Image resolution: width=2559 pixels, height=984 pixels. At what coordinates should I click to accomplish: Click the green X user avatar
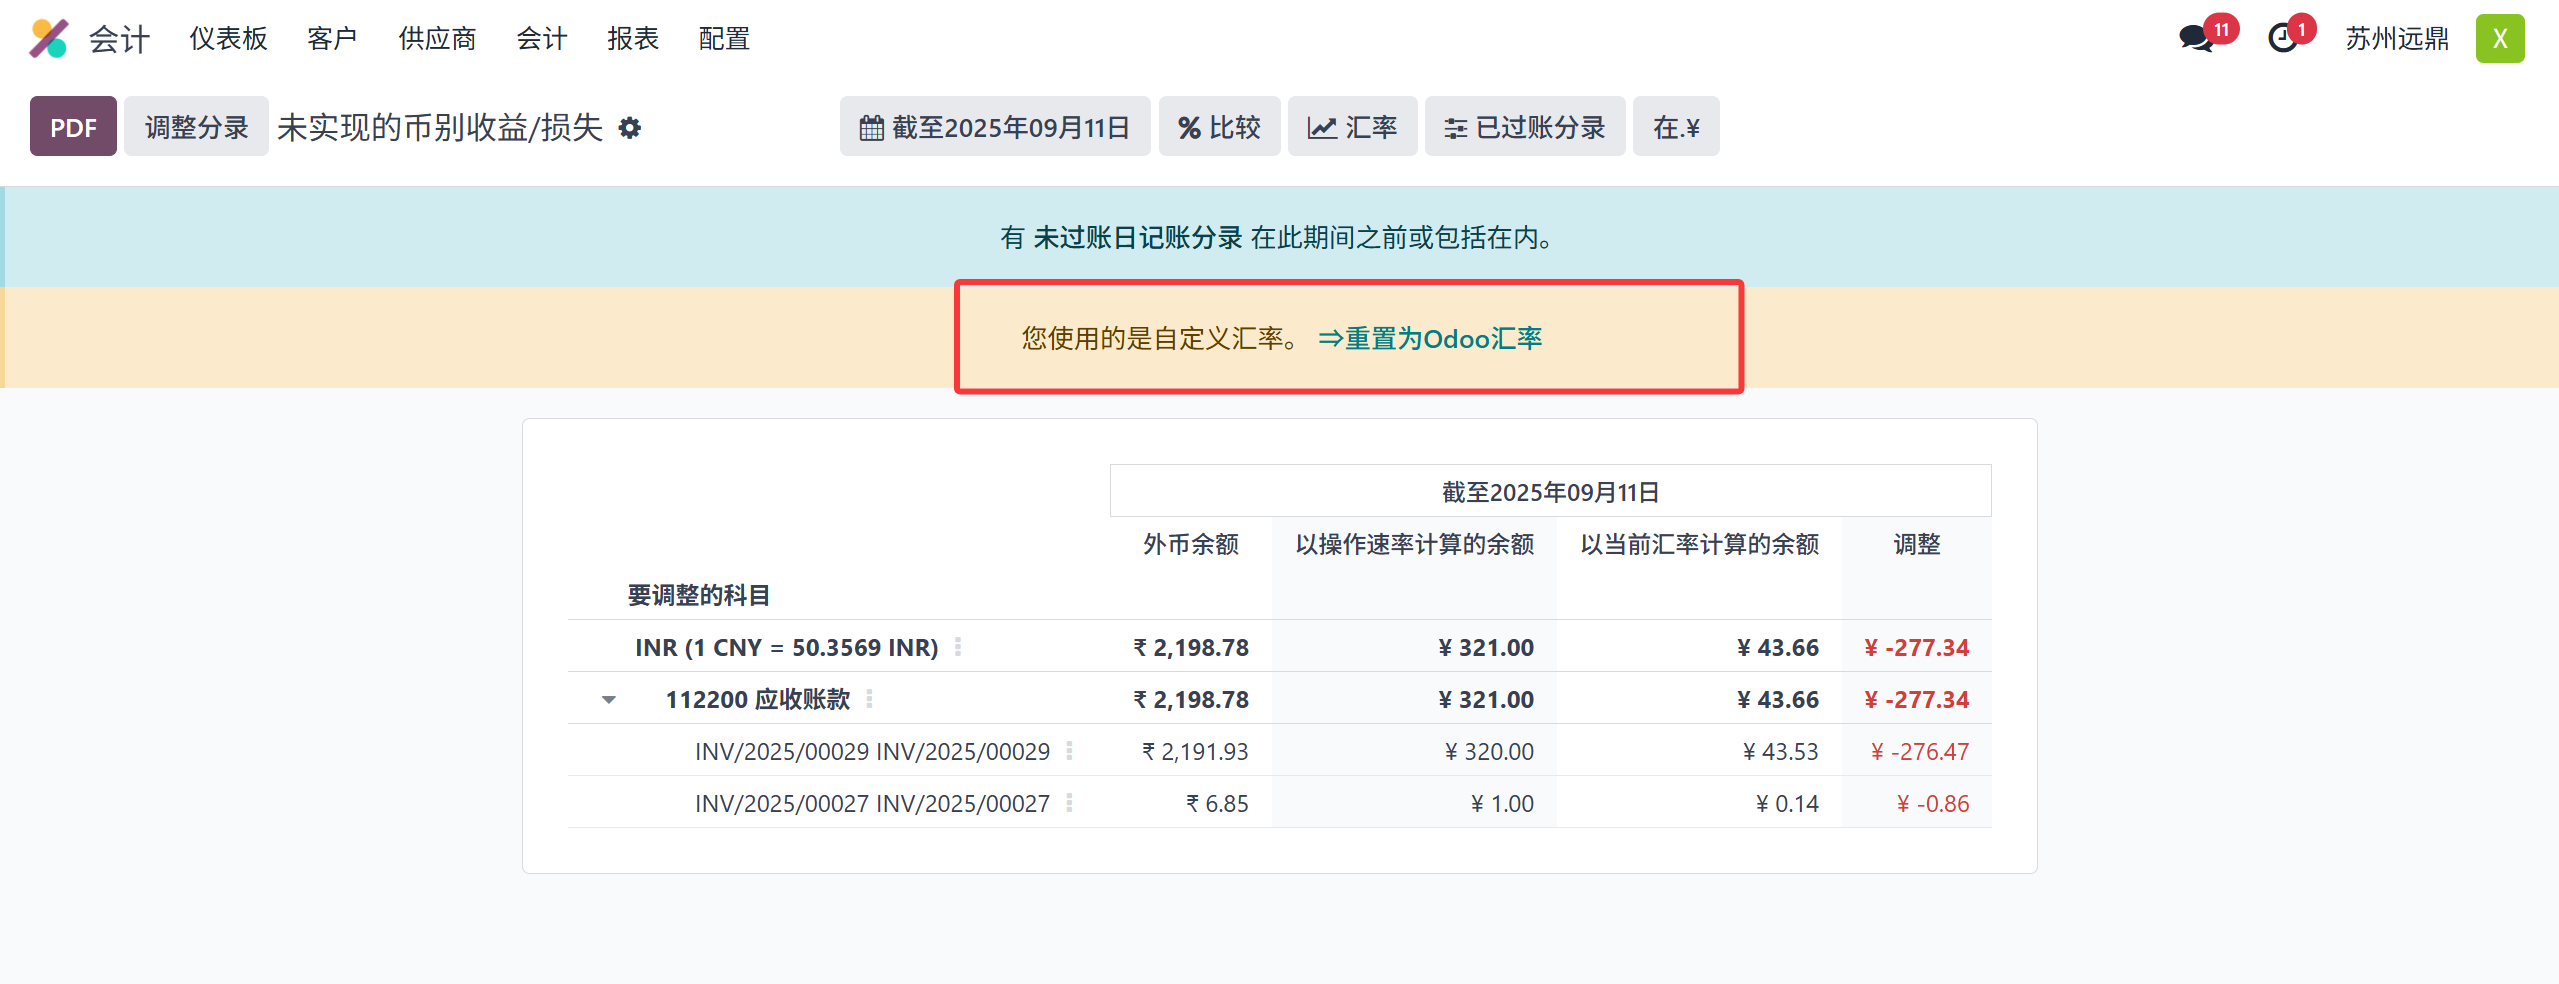pos(2499,39)
